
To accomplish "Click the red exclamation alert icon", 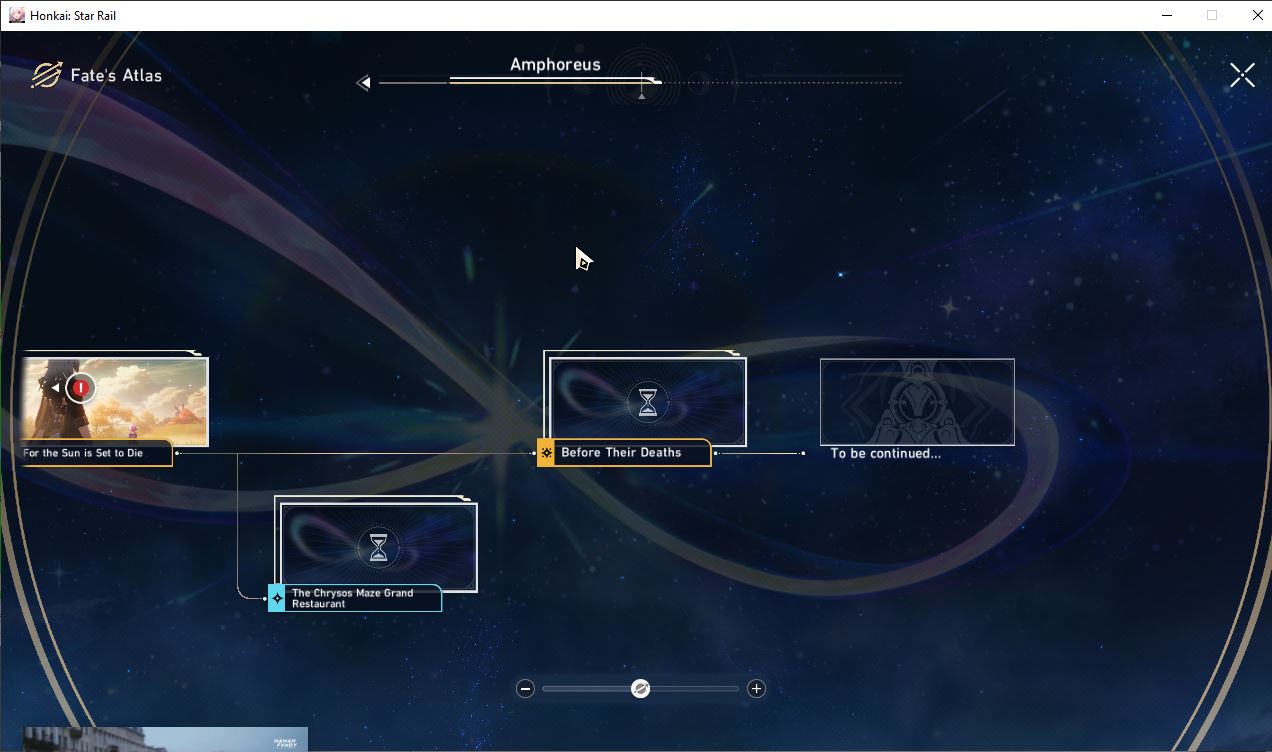I will click(81, 388).
